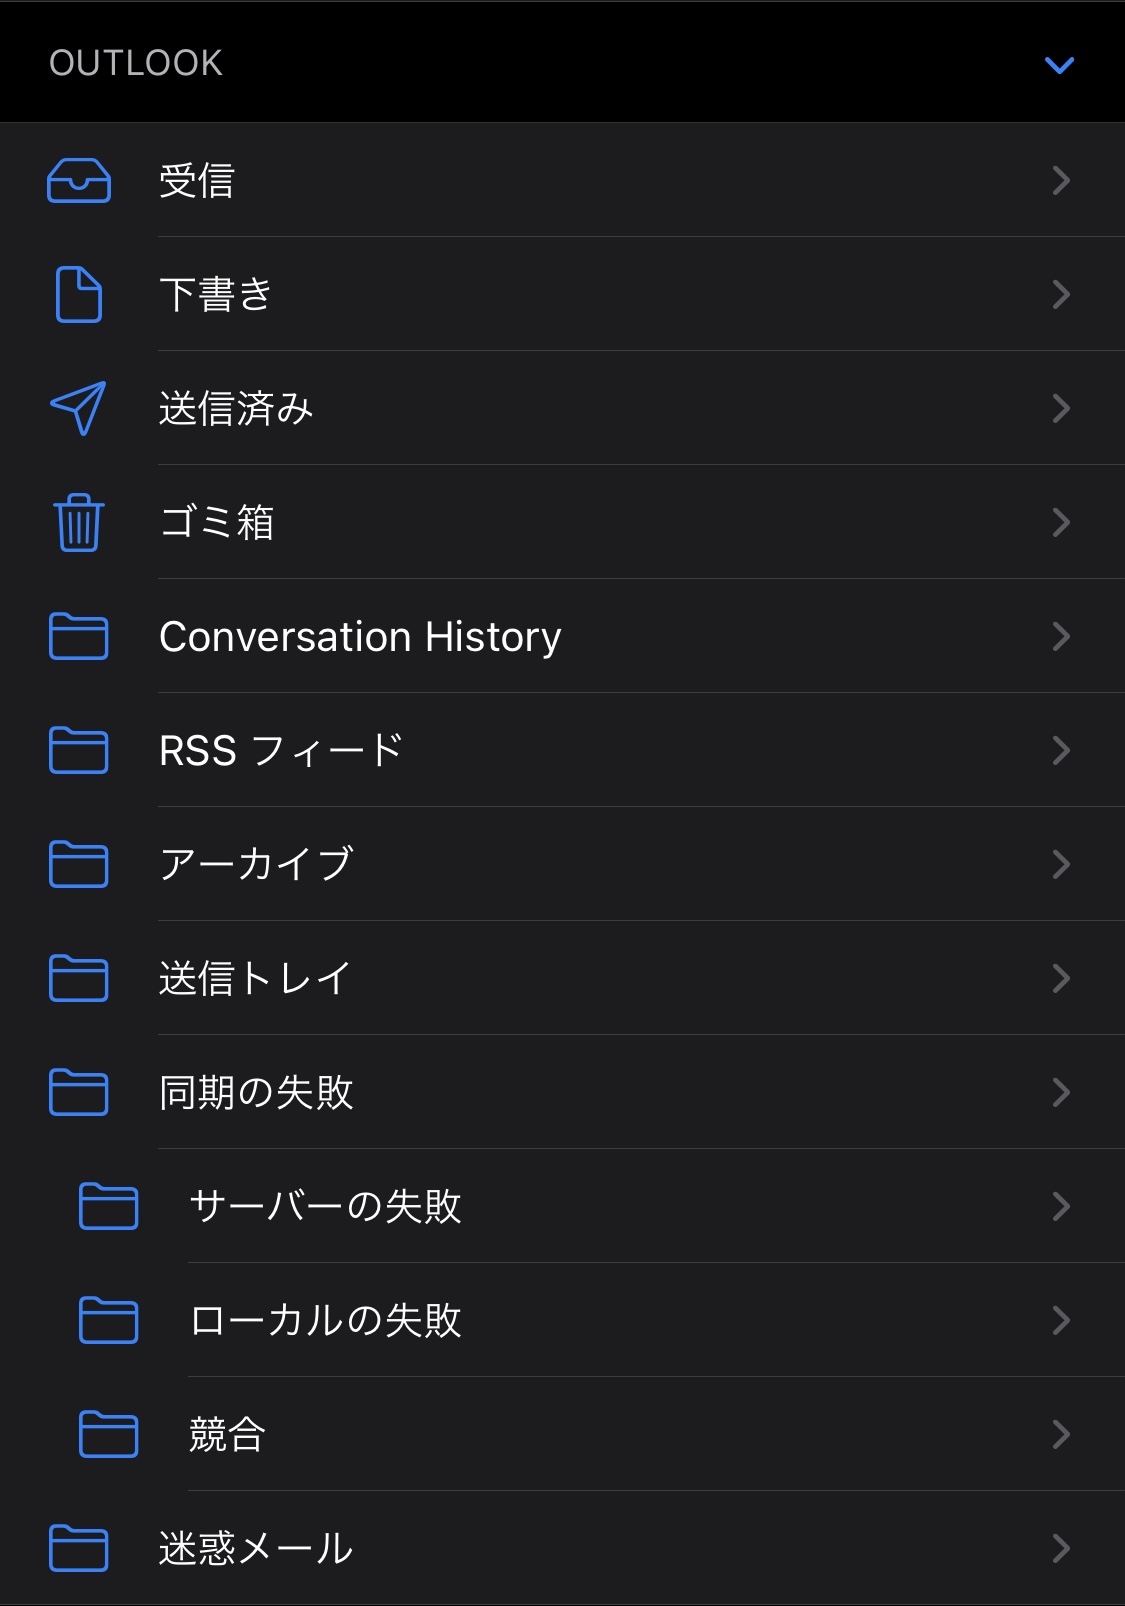Open the Conversation History folder label
1125x1606 pixels.
pyautogui.click(x=360, y=637)
